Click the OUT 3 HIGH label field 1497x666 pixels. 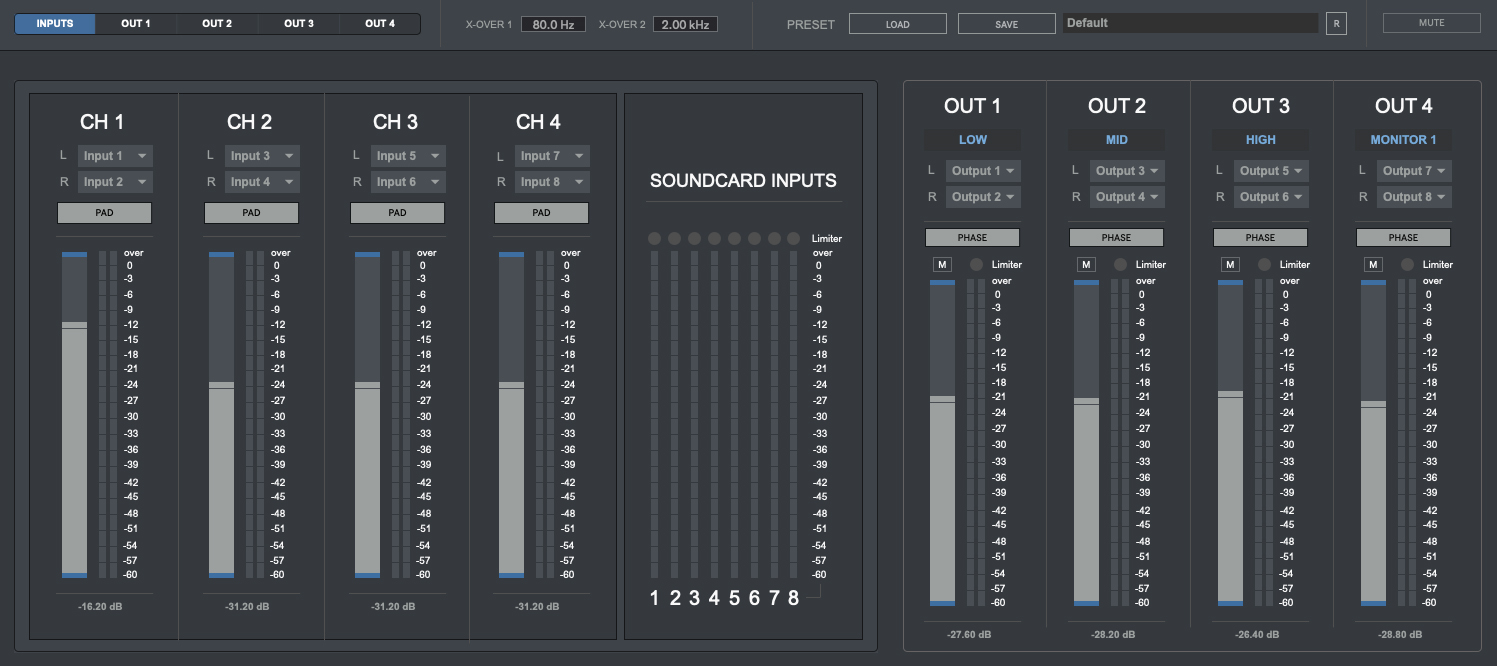point(1260,140)
